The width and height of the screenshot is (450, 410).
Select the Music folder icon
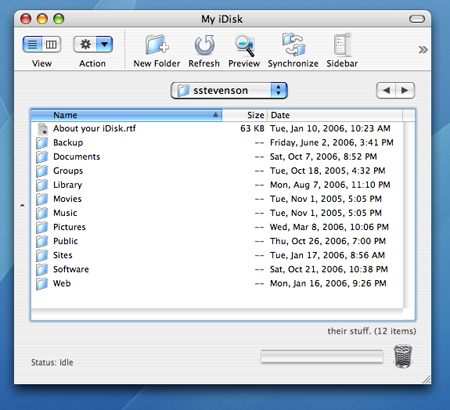click(x=42, y=213)
